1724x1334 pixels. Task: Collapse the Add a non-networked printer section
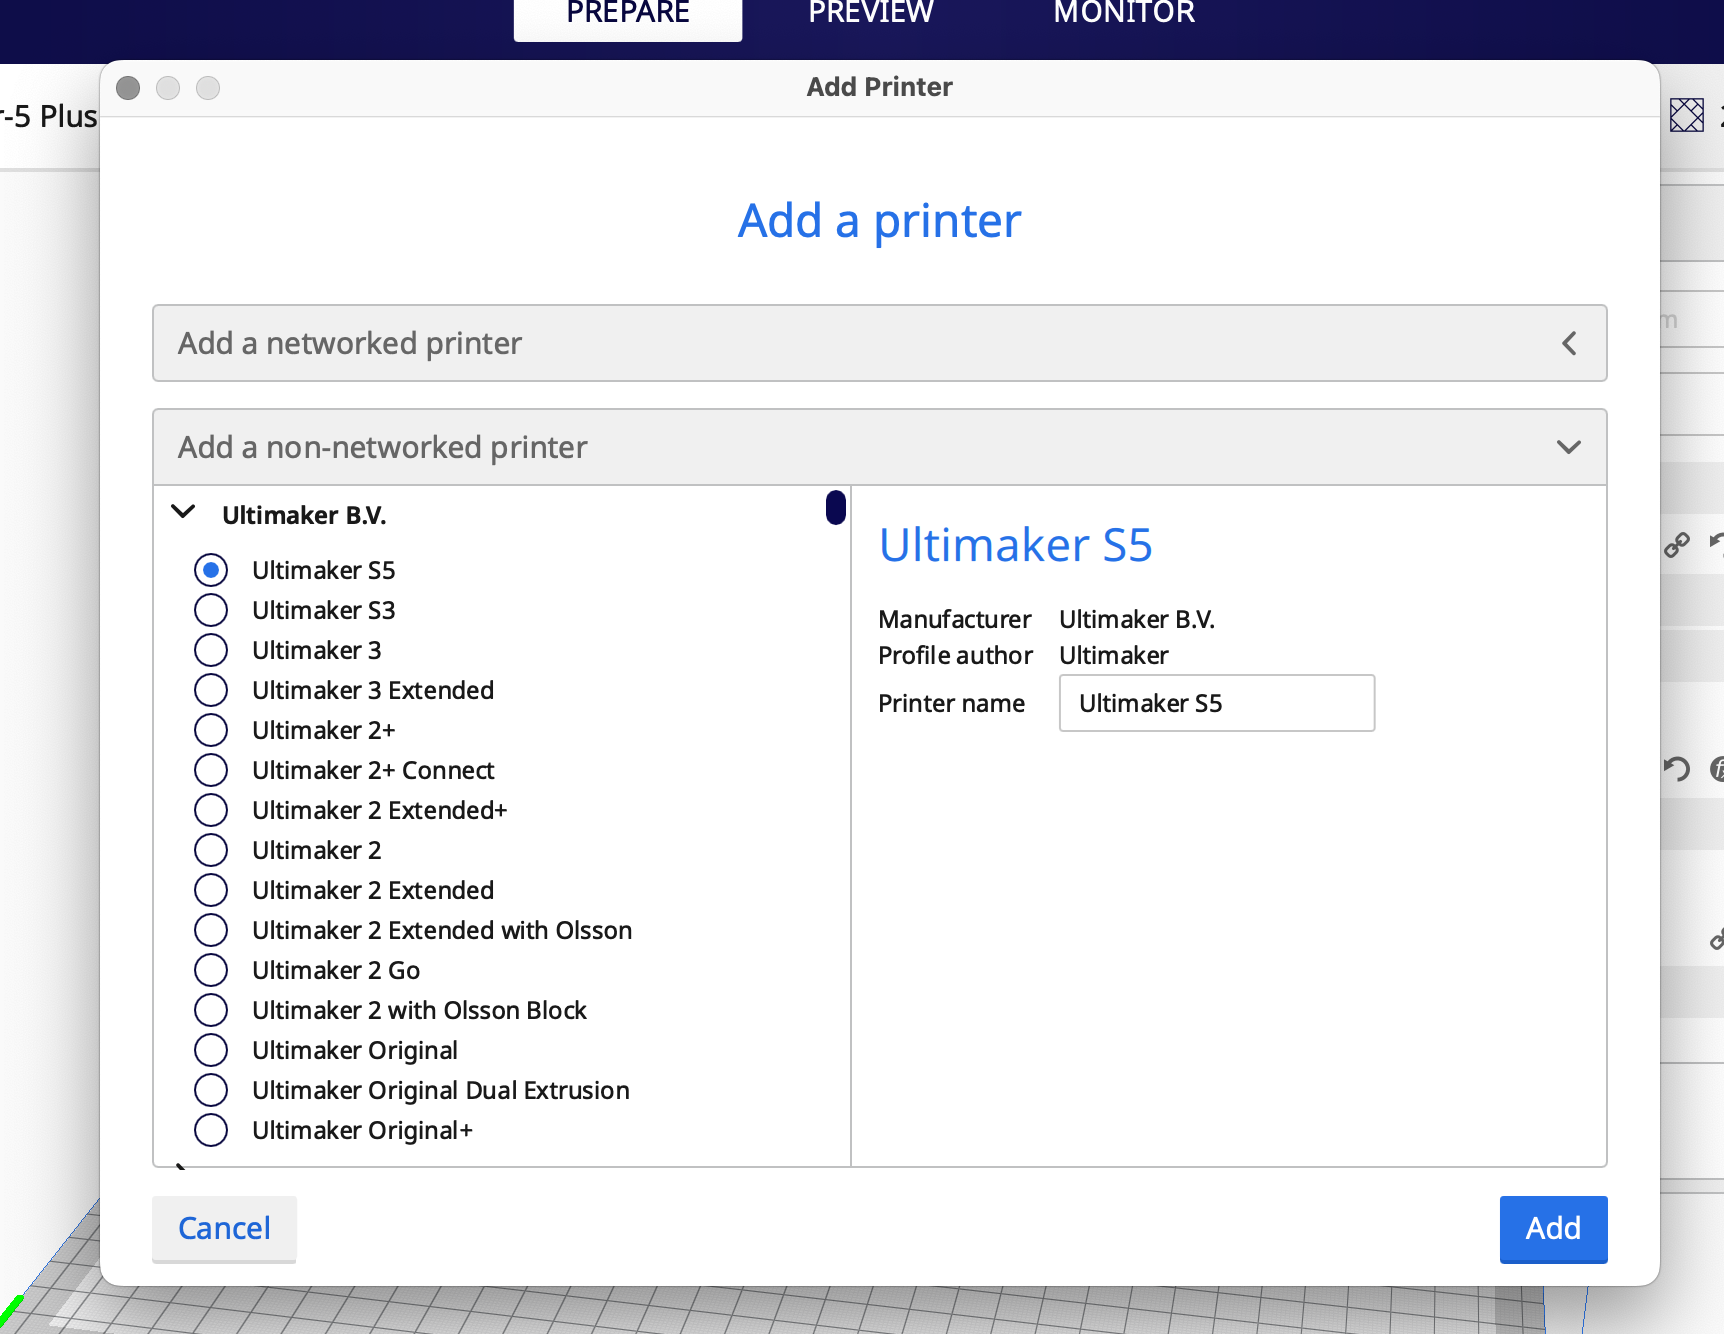[x=880, y=447]
